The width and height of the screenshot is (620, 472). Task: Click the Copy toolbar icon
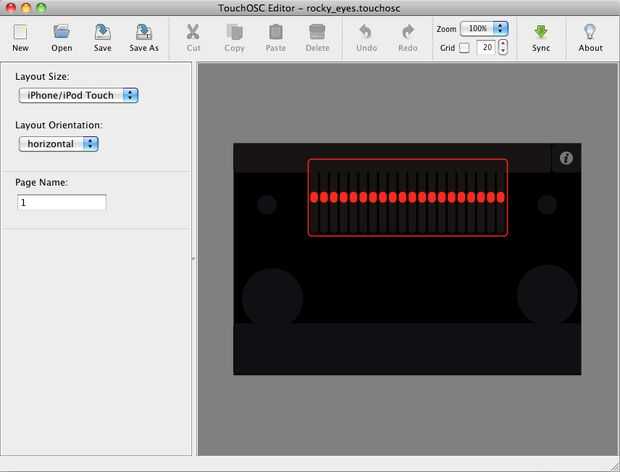234,33
